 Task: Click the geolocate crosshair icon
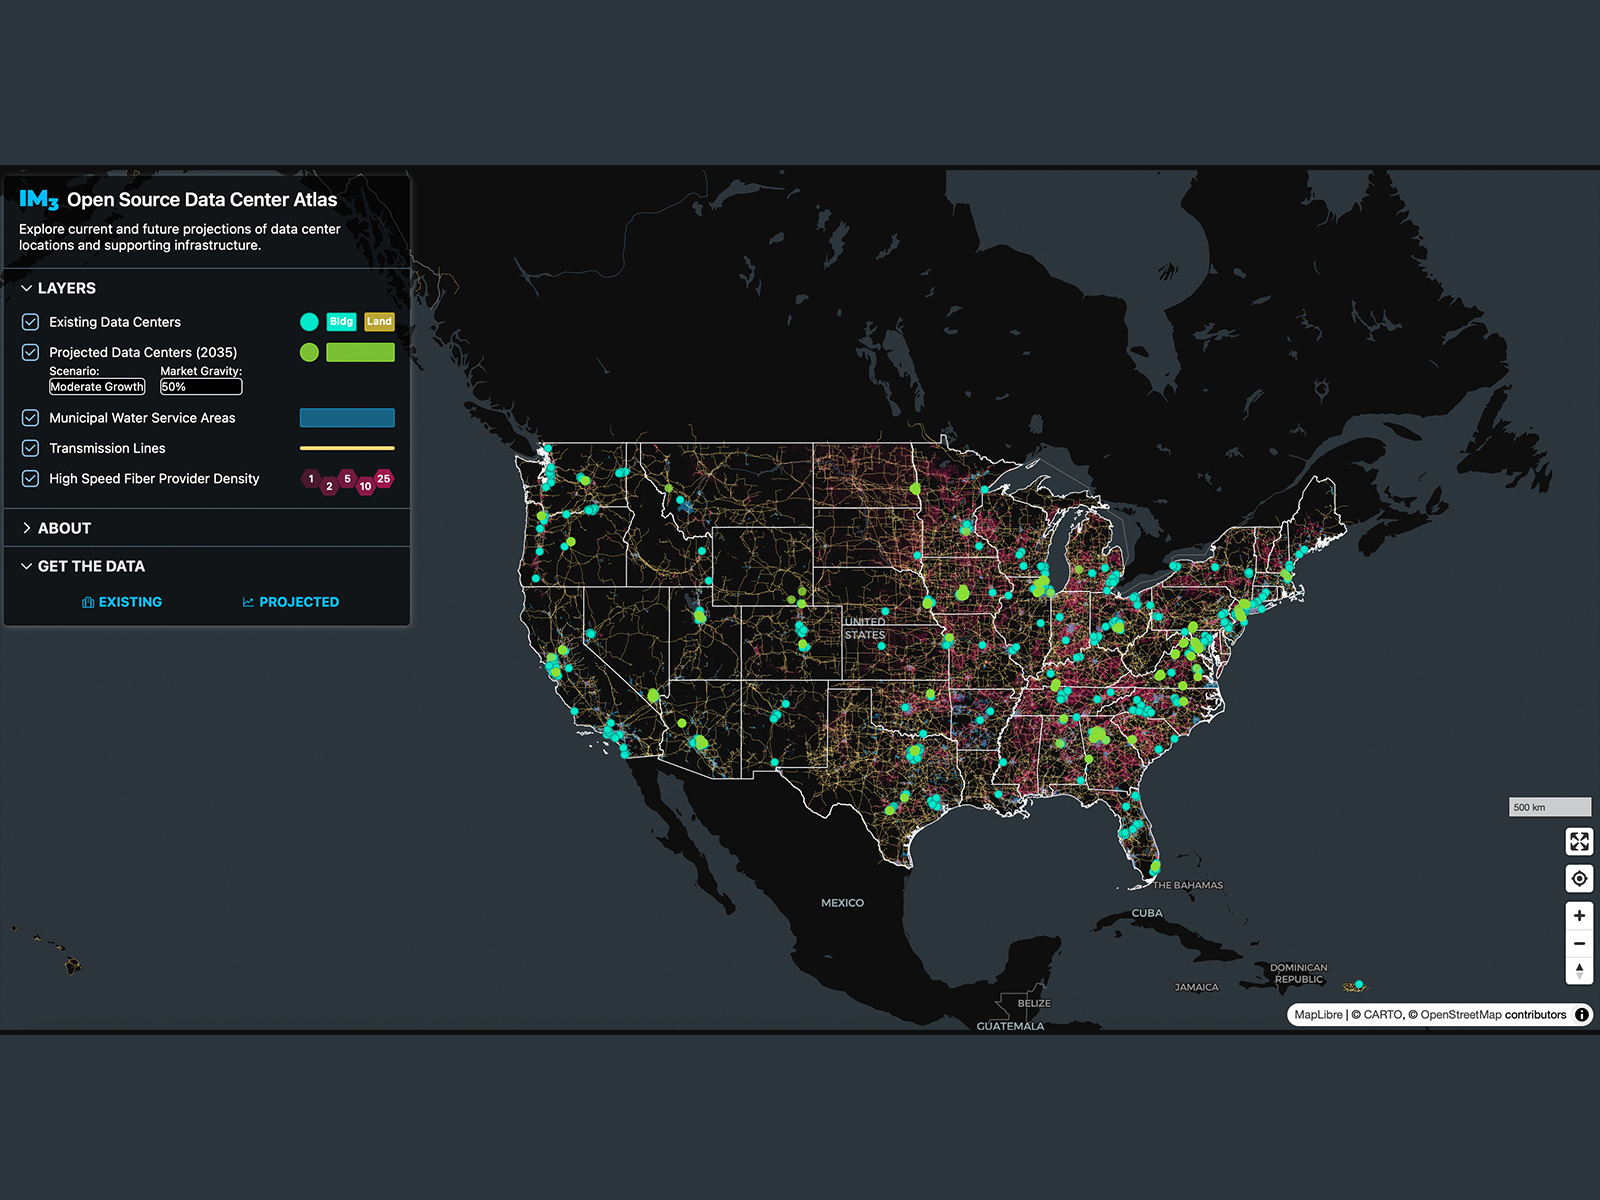click(x=1580, y=878)
